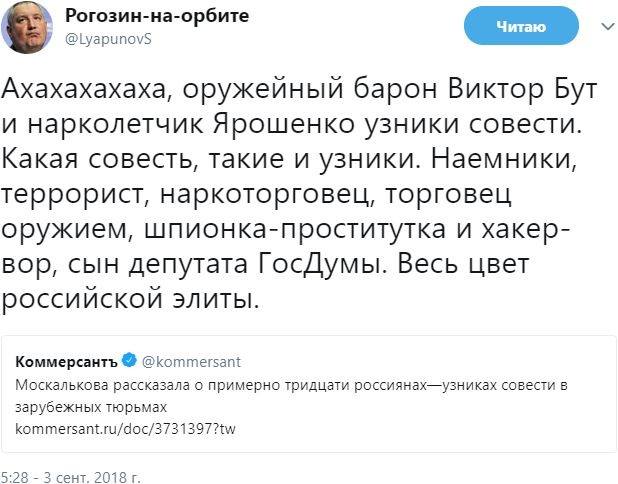
Task: Open the Коммерсантъ account name
Action: (67, 361)
